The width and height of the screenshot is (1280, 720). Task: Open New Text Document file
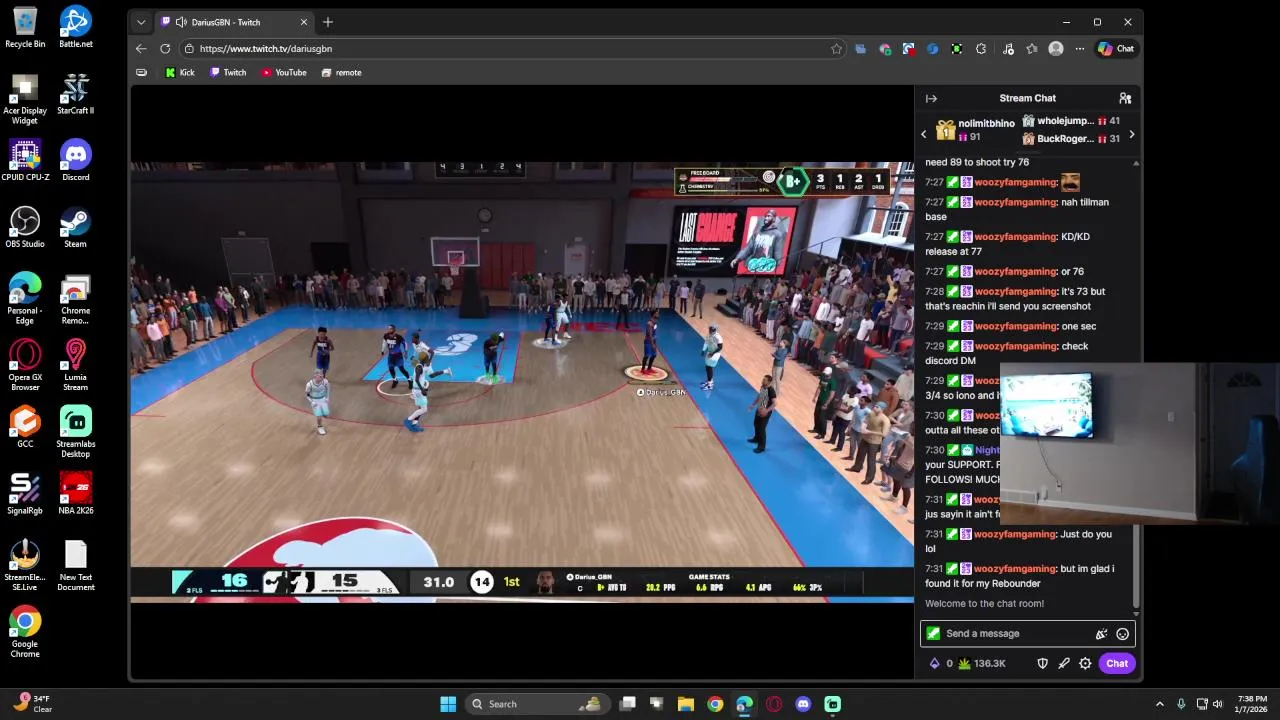coord(75,565)
